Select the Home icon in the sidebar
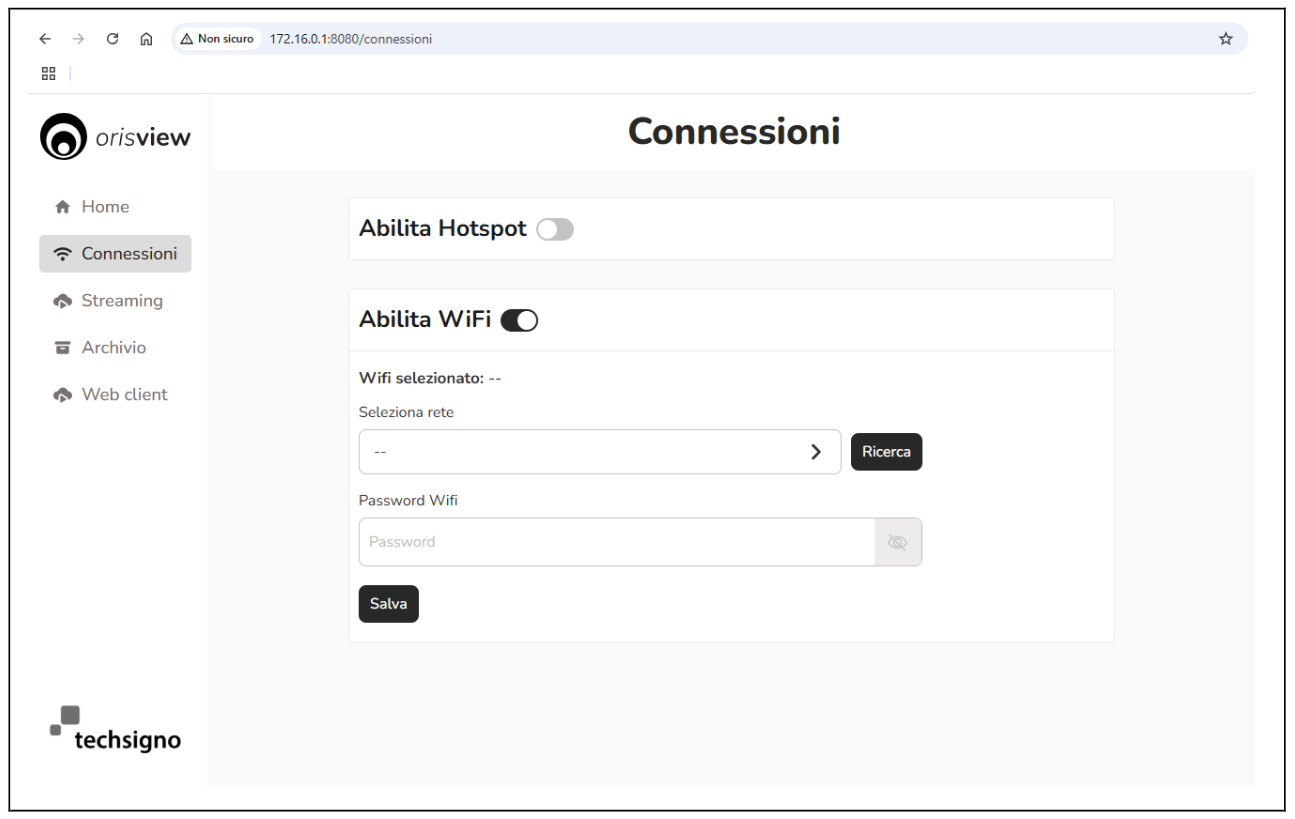This screenshot has width=1295, height=819. pyautogui.click(x=61, y=206)
